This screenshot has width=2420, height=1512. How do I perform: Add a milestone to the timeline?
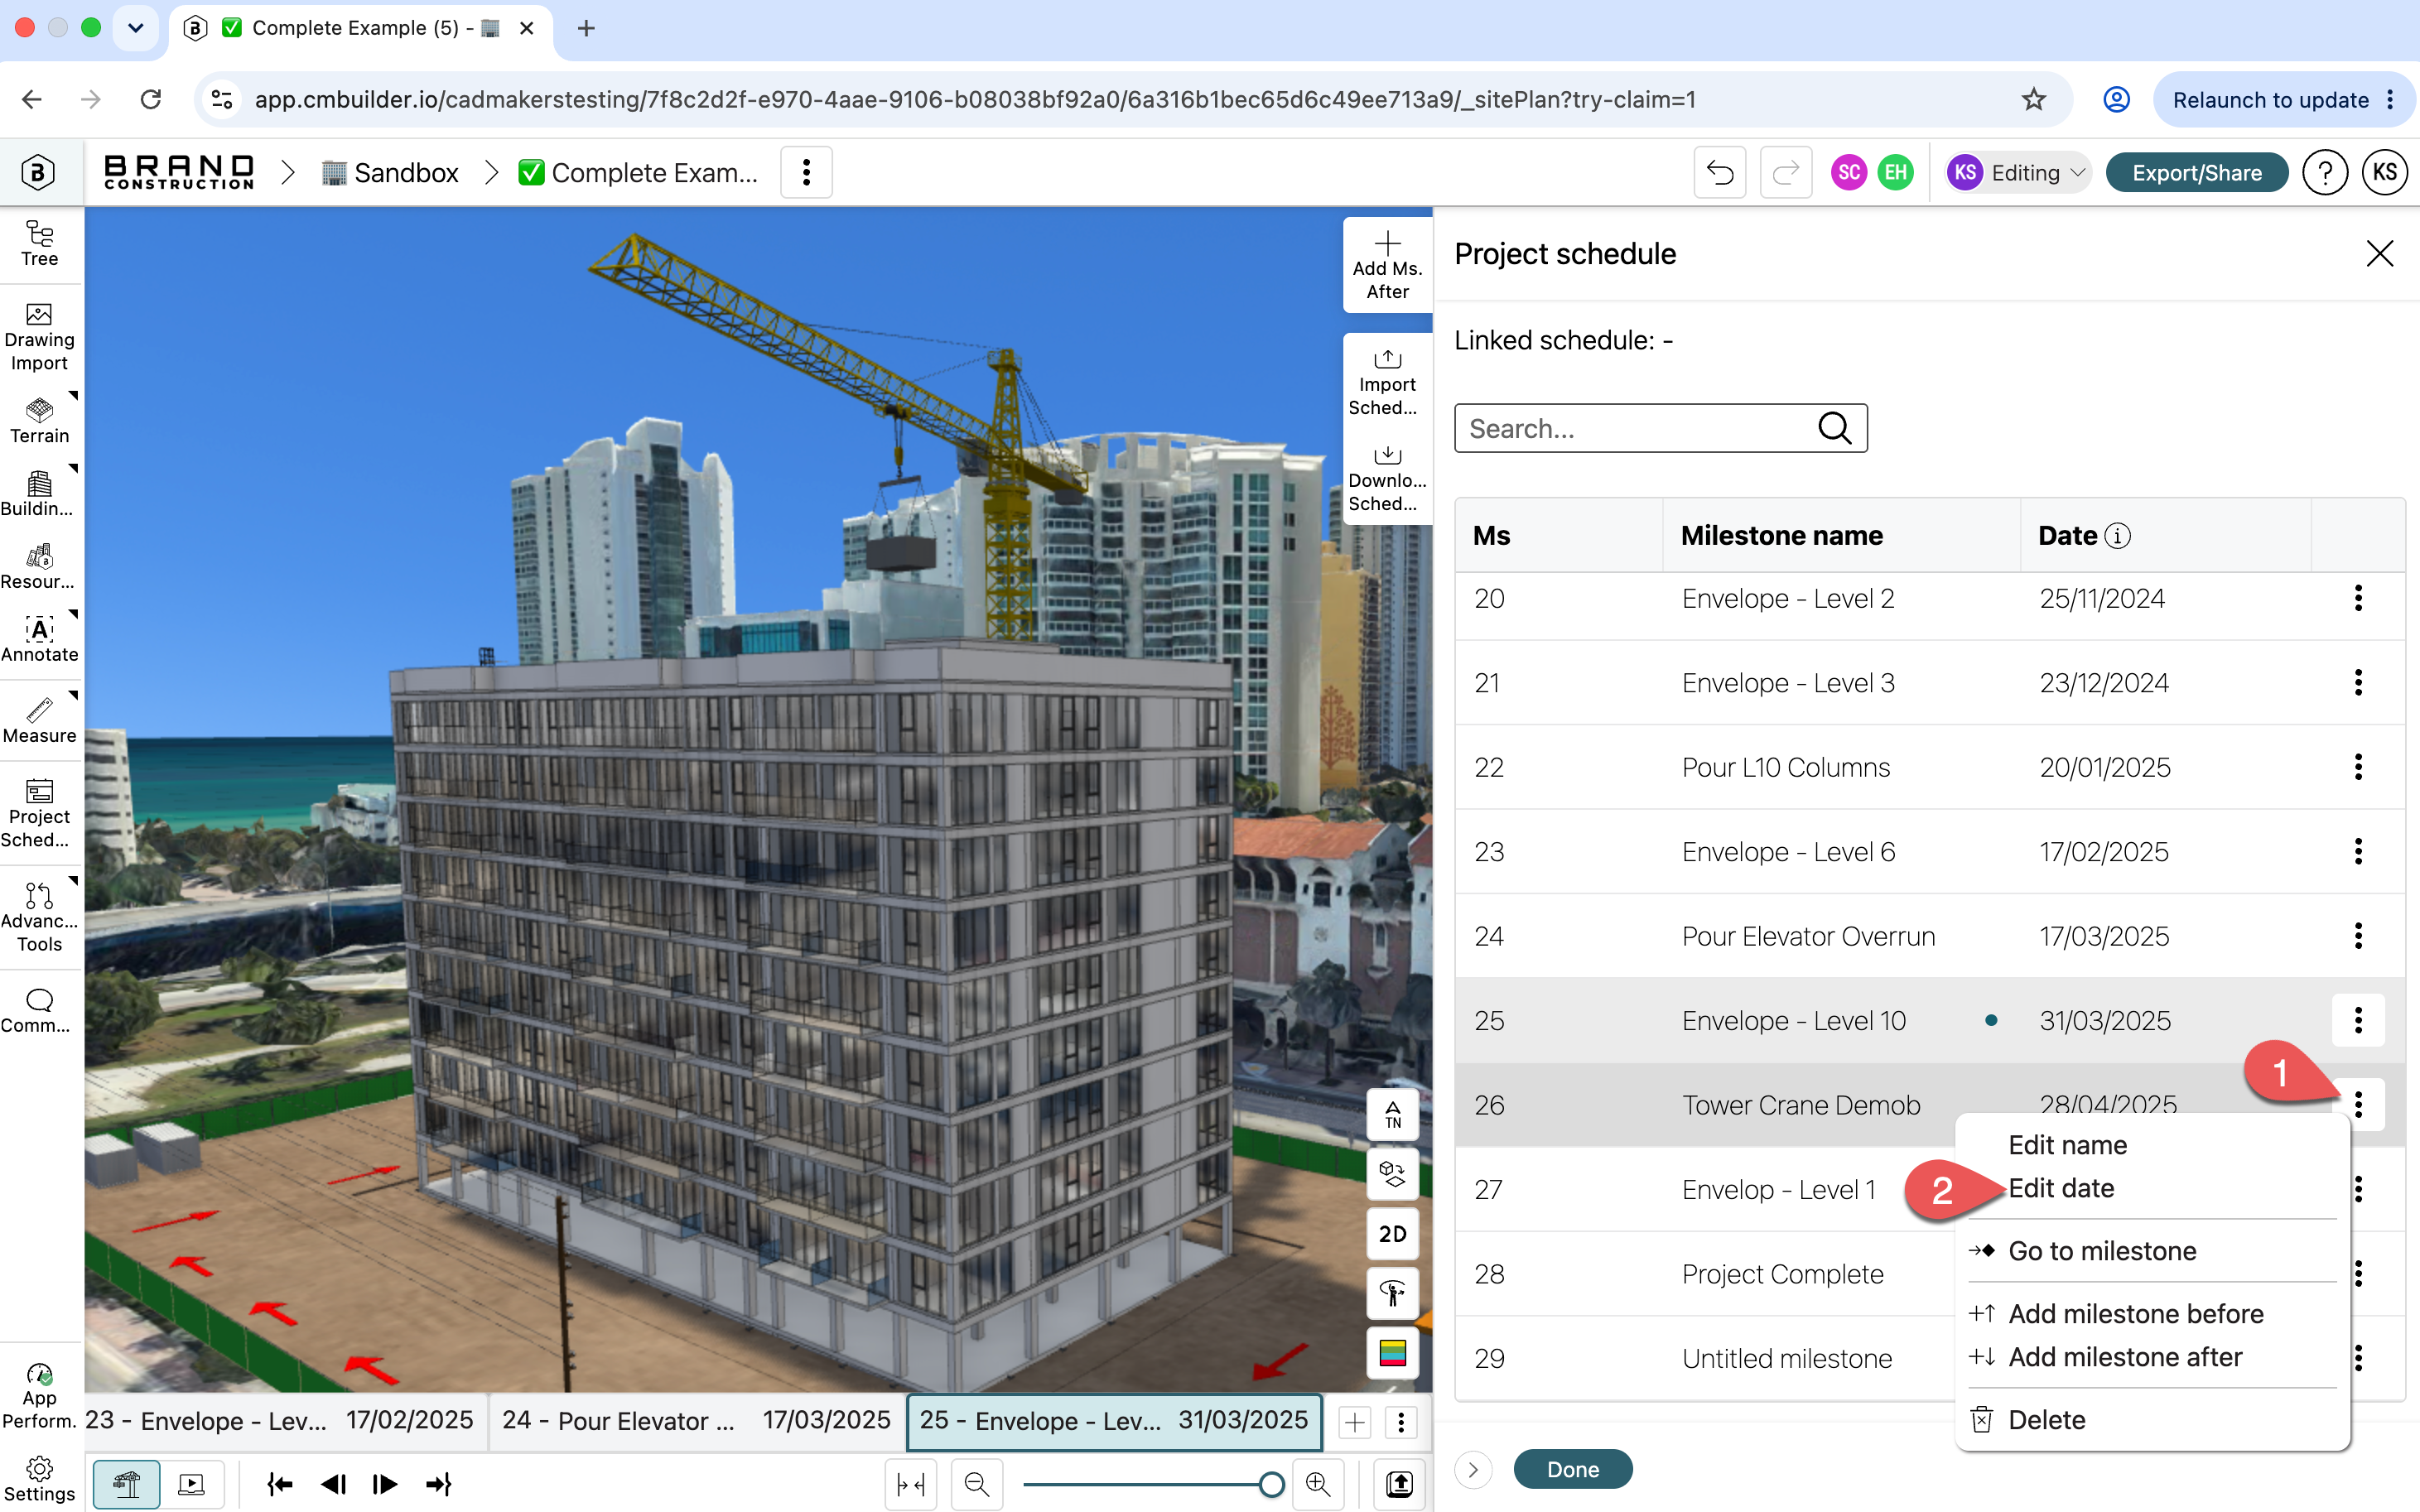(x=1355, y=1422)
